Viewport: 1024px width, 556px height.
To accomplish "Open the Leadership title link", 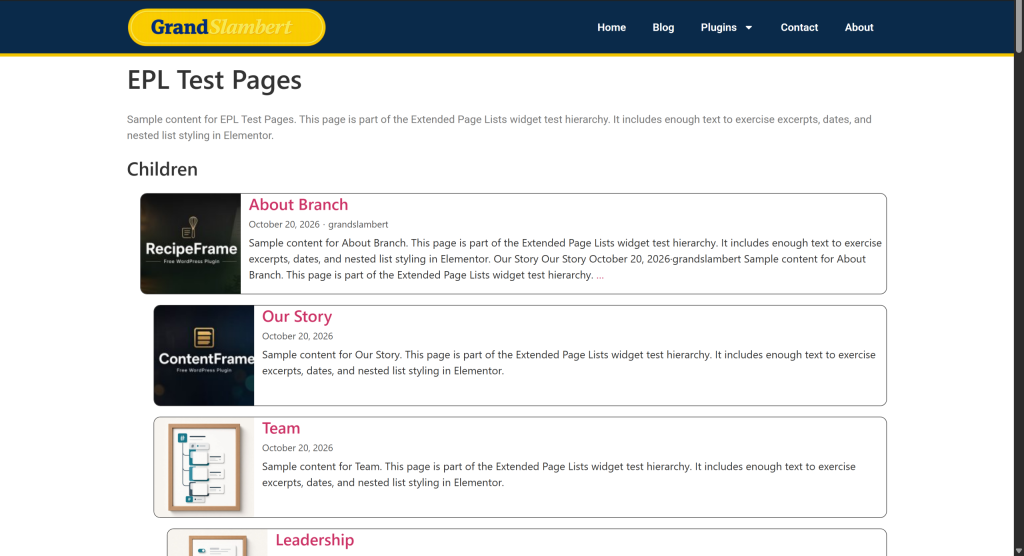I will coord(314,540).
